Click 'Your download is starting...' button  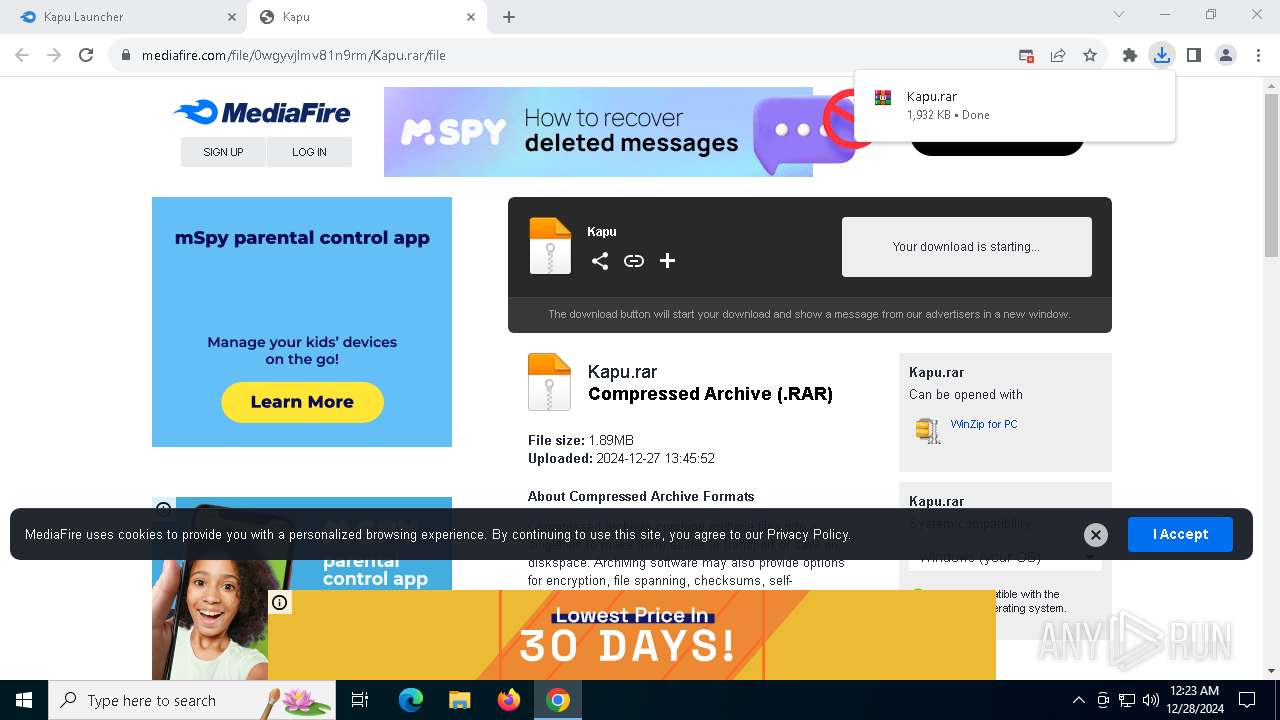click(x=966, y=247)
